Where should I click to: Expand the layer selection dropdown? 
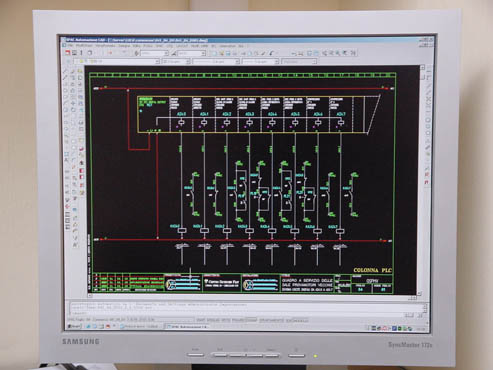click(157, 61)
